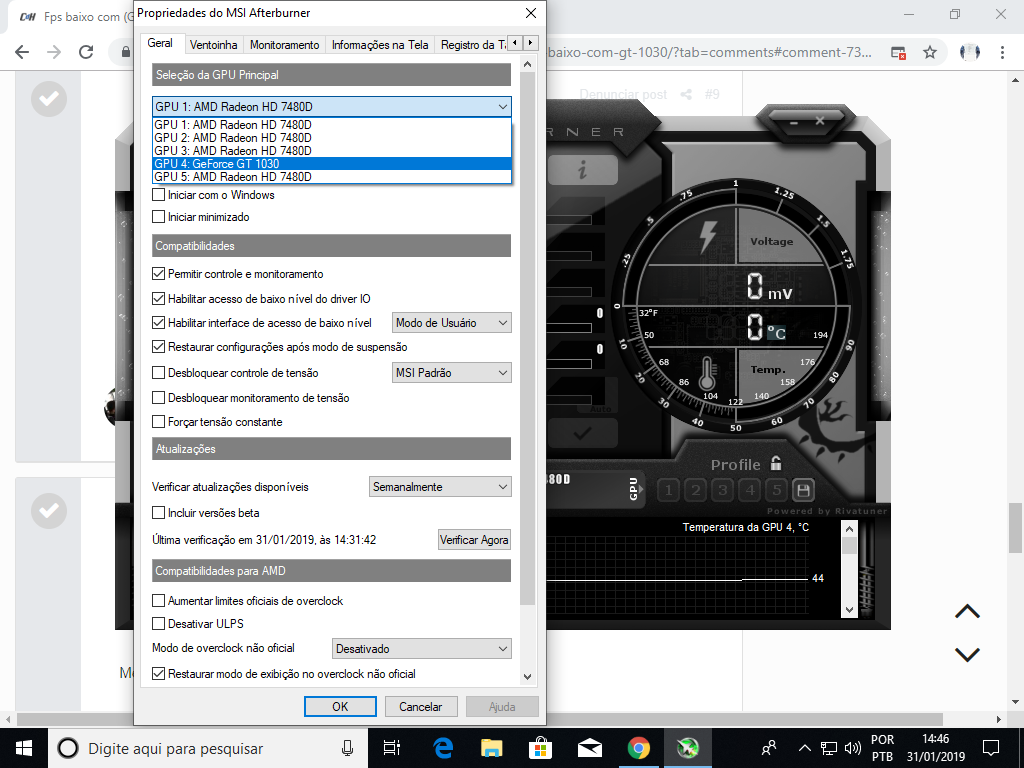The width and height of the screenshot is (1024, 768).
Task: Bookmark page with Chrome star icon
Action: point(930,52)
